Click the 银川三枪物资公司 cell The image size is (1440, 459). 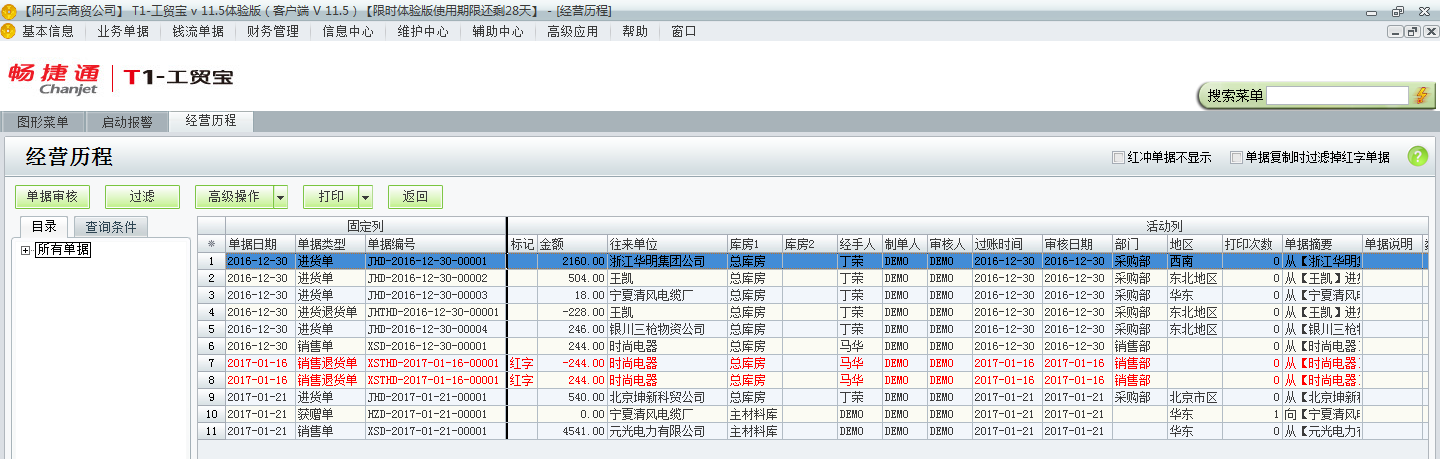667,329
